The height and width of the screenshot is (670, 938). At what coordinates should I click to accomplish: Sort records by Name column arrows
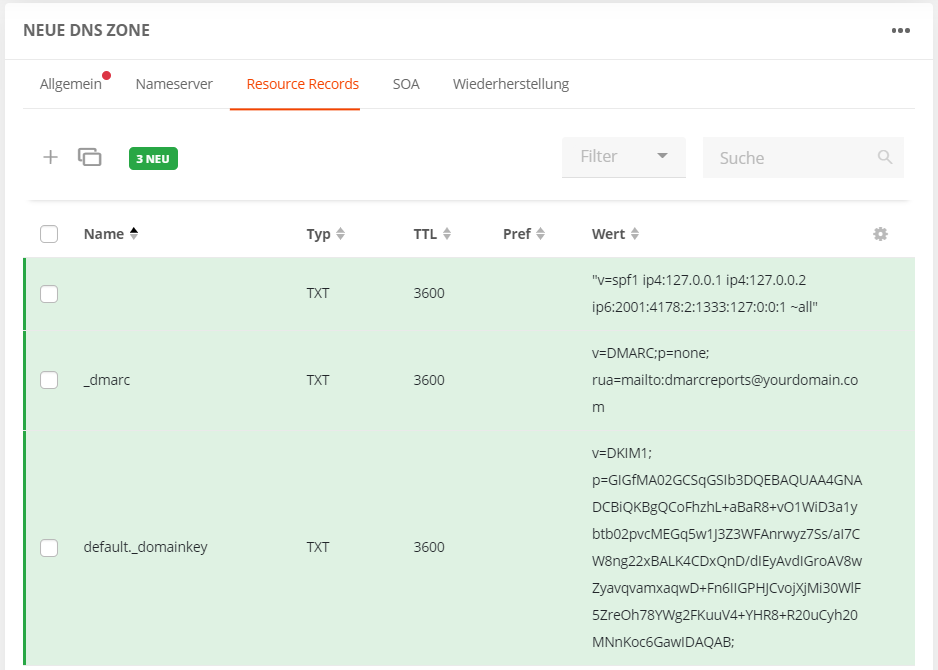click(x=134, y=233)
